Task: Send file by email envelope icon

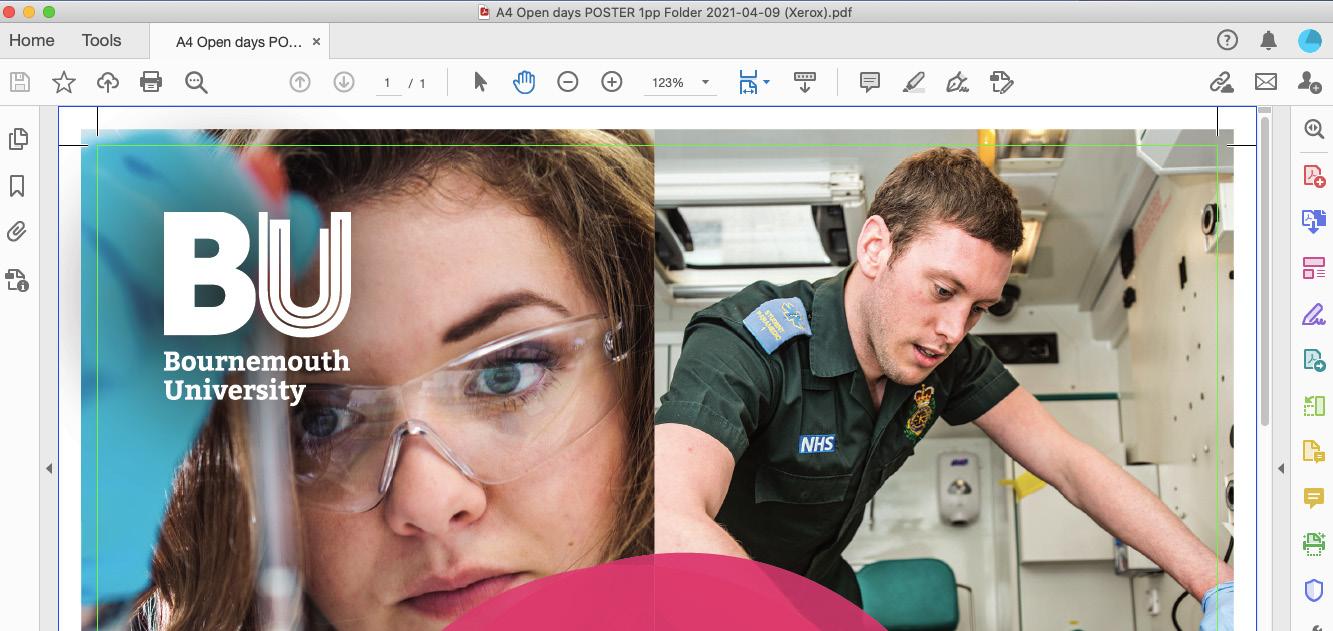Action: click(1266, 82)
